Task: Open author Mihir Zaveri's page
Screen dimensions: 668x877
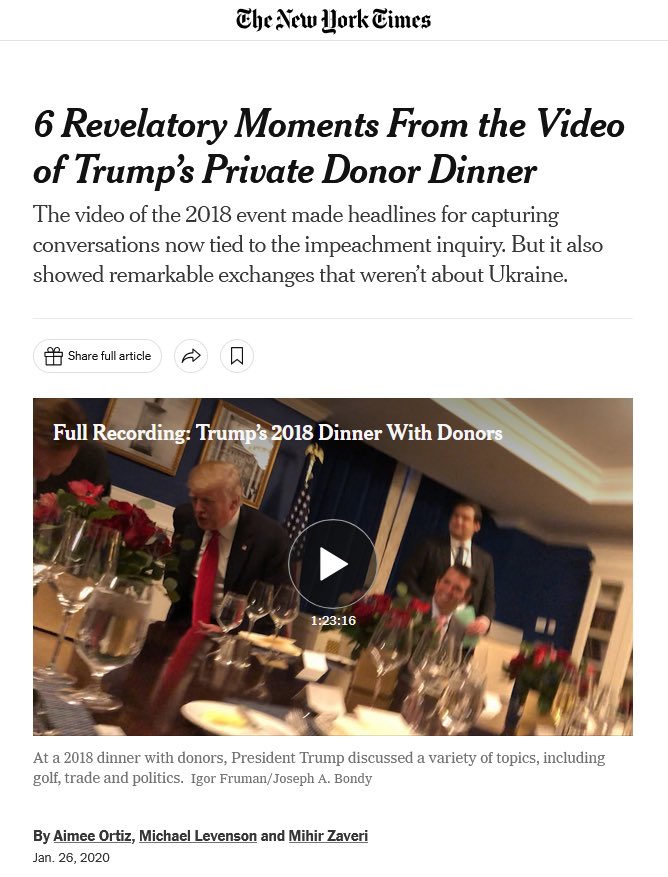Action: (x=328, y=836)
